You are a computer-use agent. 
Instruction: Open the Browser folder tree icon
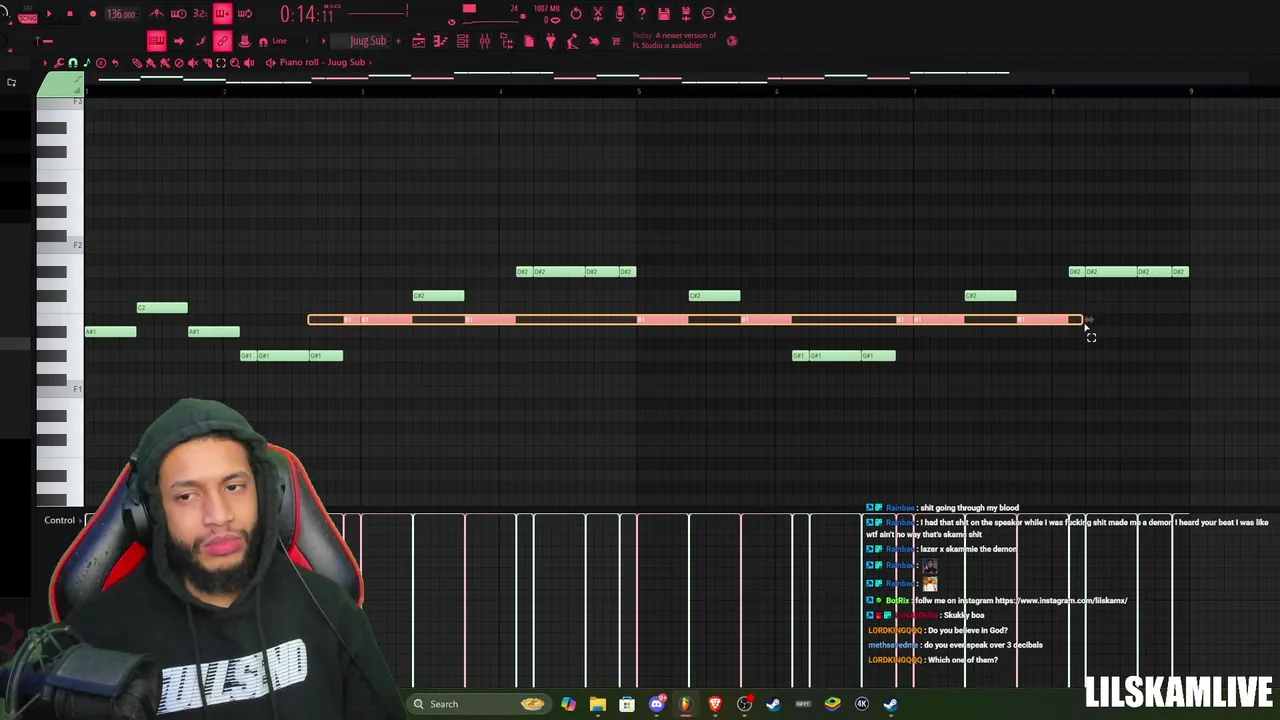click(x=506, y=41)
